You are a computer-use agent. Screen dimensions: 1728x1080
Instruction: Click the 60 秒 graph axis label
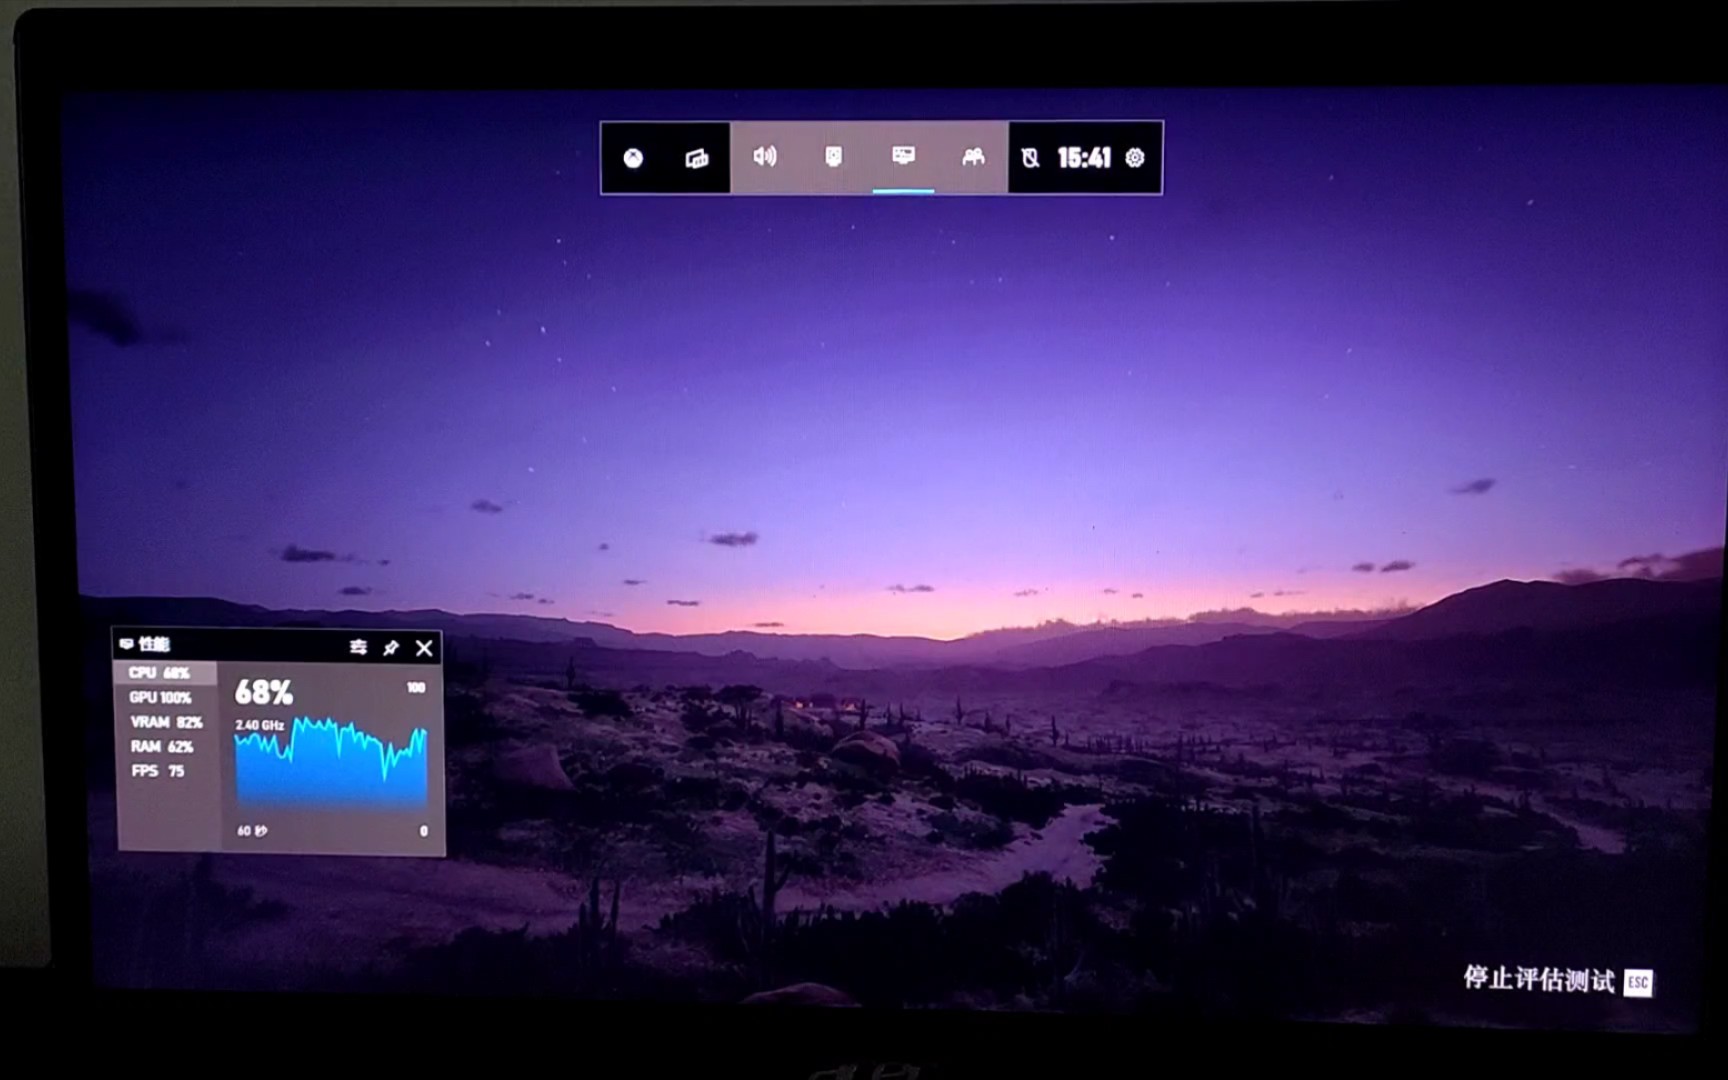click(x=252, y=831)
